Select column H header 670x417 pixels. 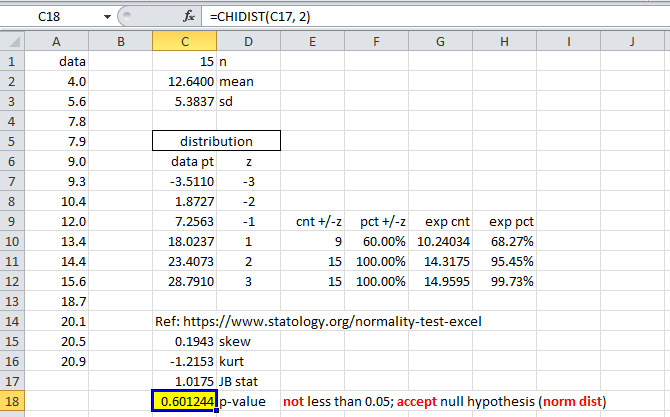pyautogui.click(x=505, y=41)
